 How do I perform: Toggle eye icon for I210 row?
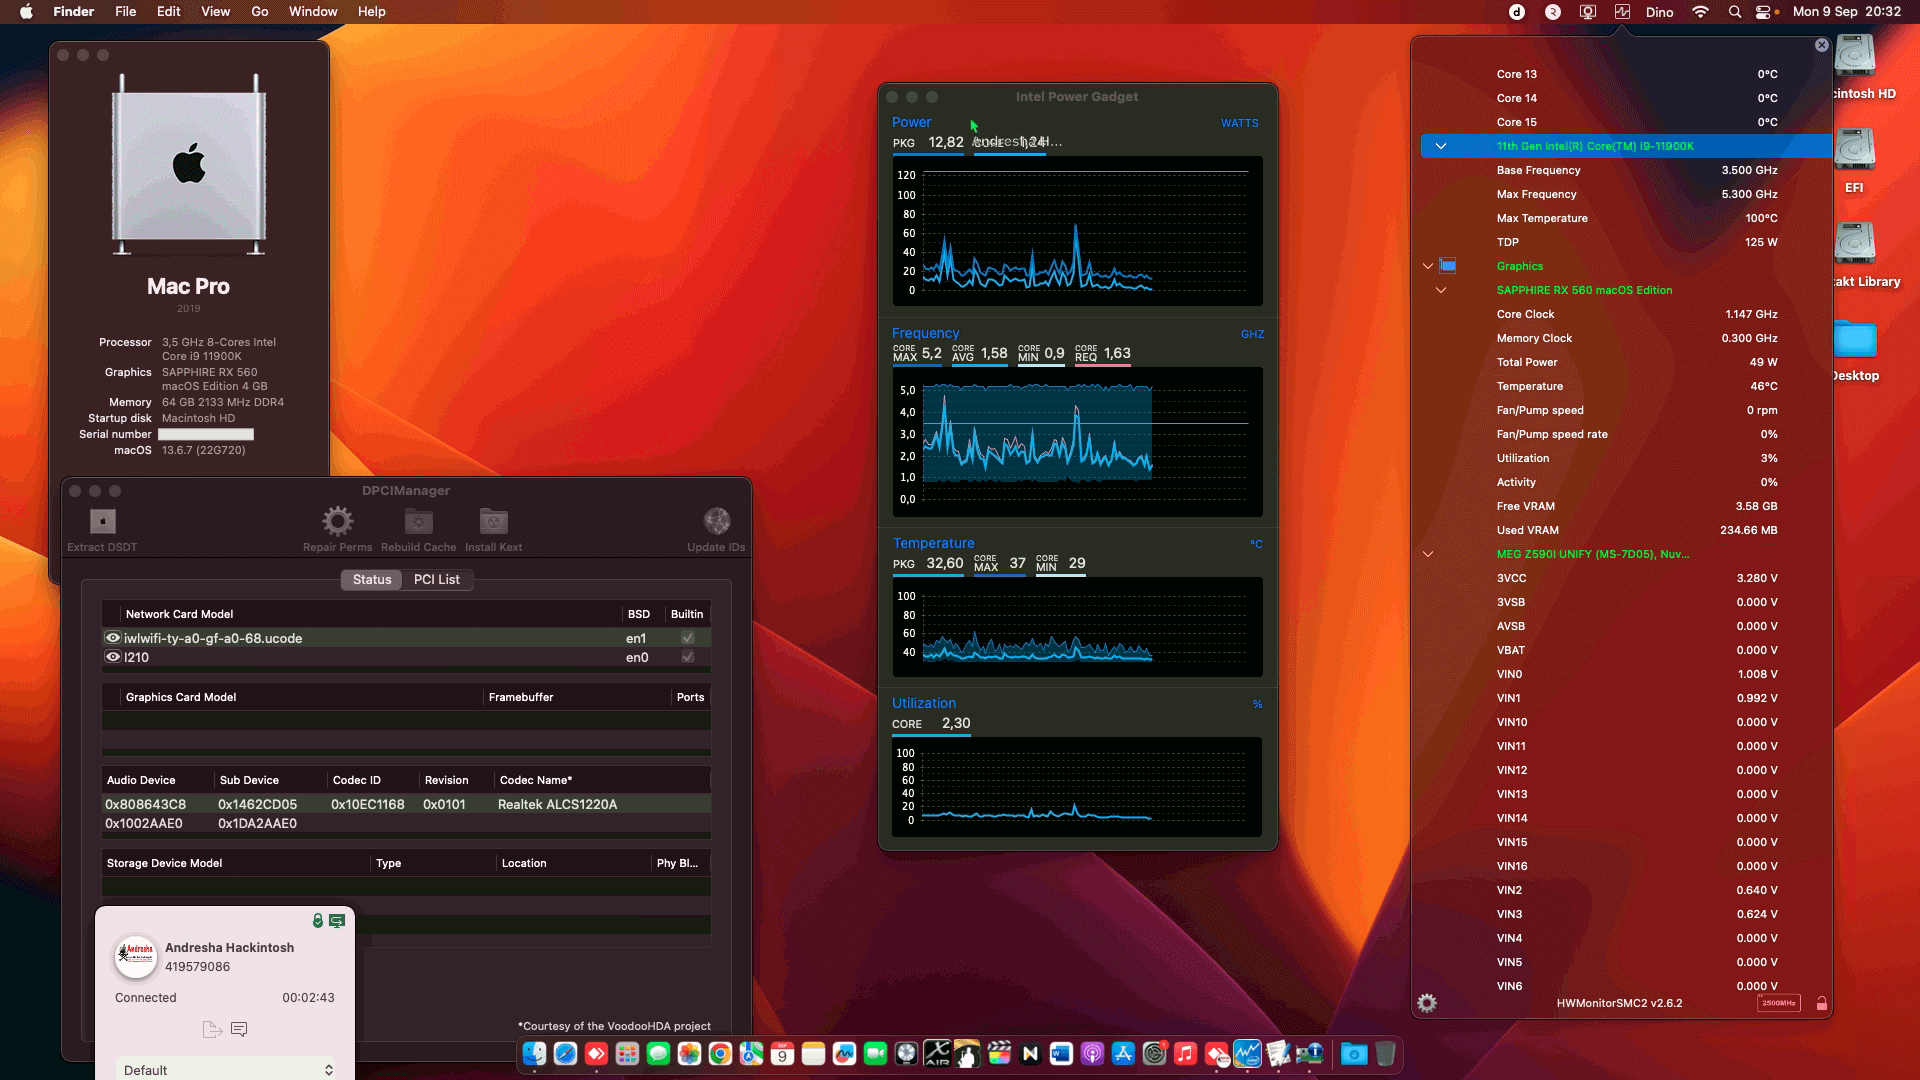(x=113, y=657)
